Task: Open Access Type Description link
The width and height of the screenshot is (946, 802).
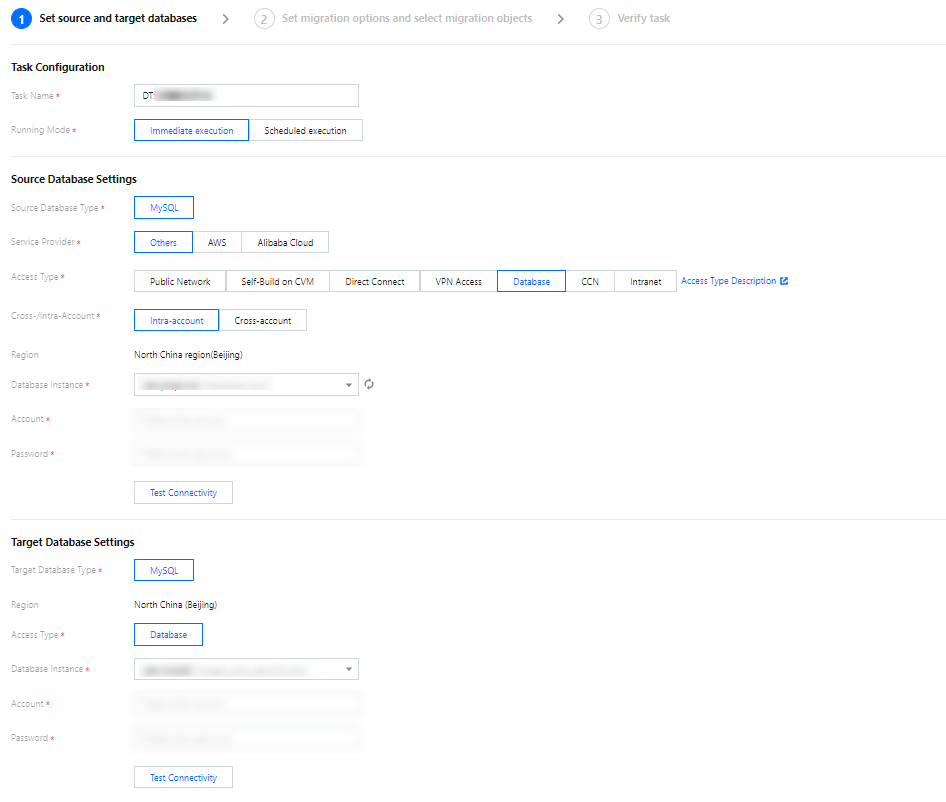Action: click(728, 281)
